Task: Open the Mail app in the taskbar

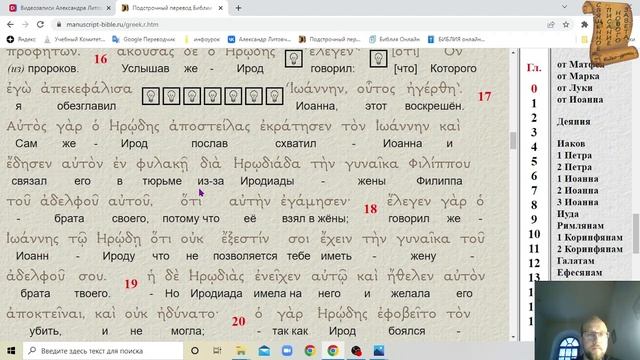Action: [x=264, y=351]
